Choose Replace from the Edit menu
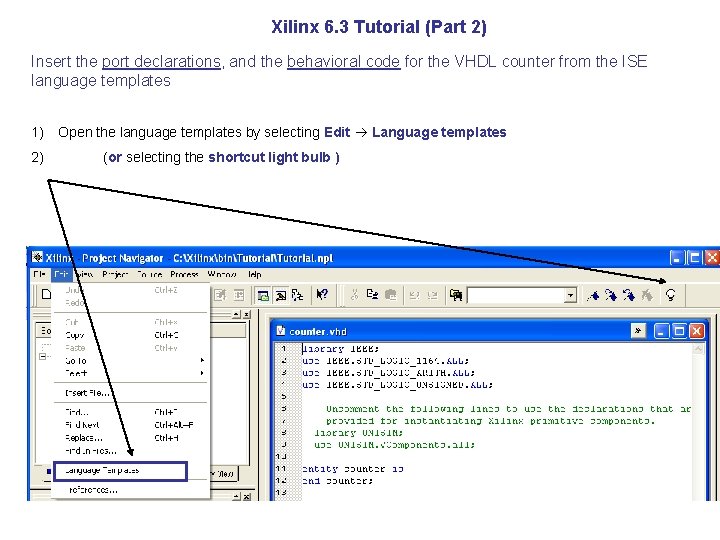 [x=129, y=438]
